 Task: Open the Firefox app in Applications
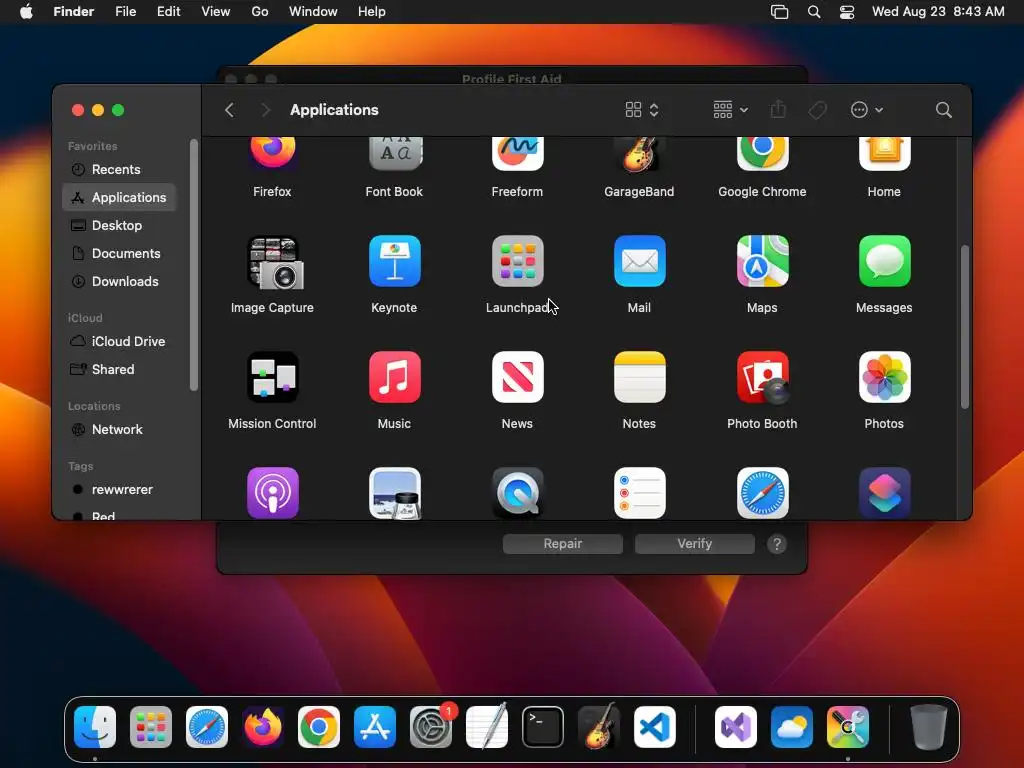(x=272, y=154)
